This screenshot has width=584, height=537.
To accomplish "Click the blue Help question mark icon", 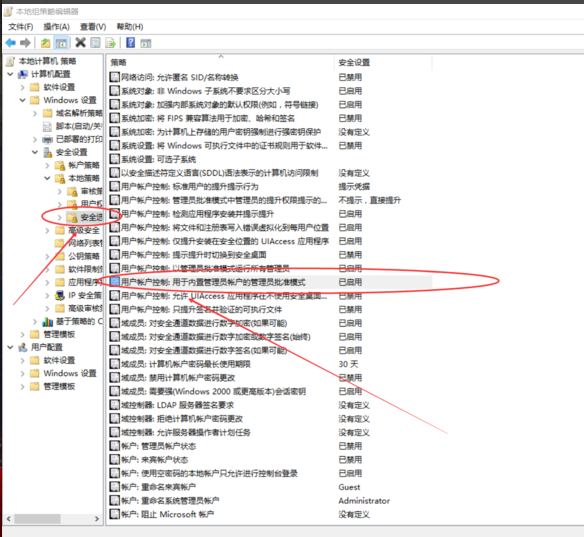I will 130,42.
